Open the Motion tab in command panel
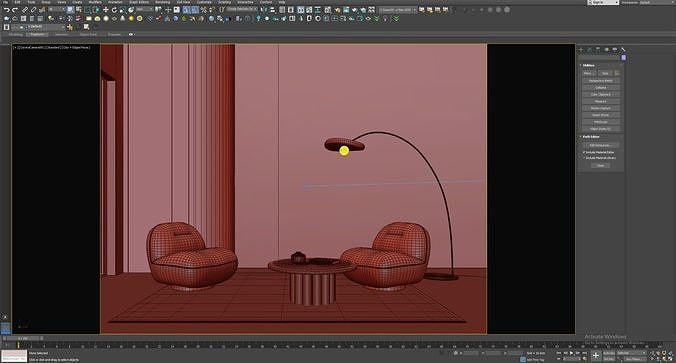 coord(606,49)
